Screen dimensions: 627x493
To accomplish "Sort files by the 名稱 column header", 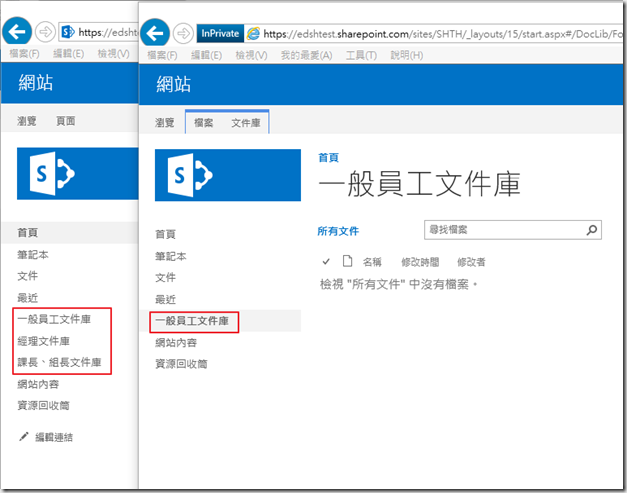I will 372,261.
